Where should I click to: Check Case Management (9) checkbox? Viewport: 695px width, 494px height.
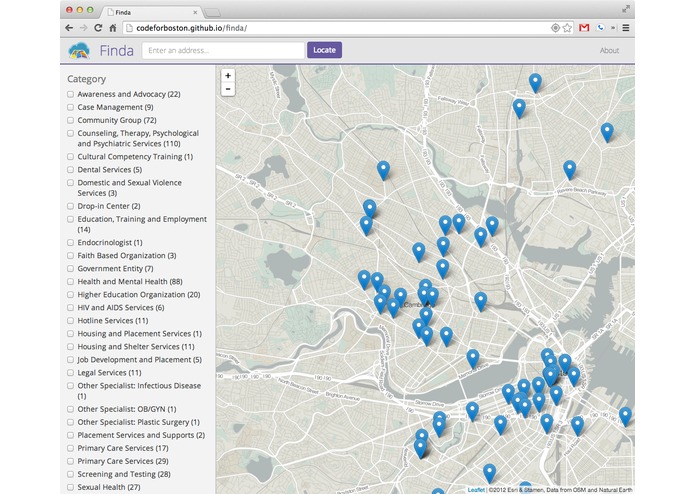[70, 107]
